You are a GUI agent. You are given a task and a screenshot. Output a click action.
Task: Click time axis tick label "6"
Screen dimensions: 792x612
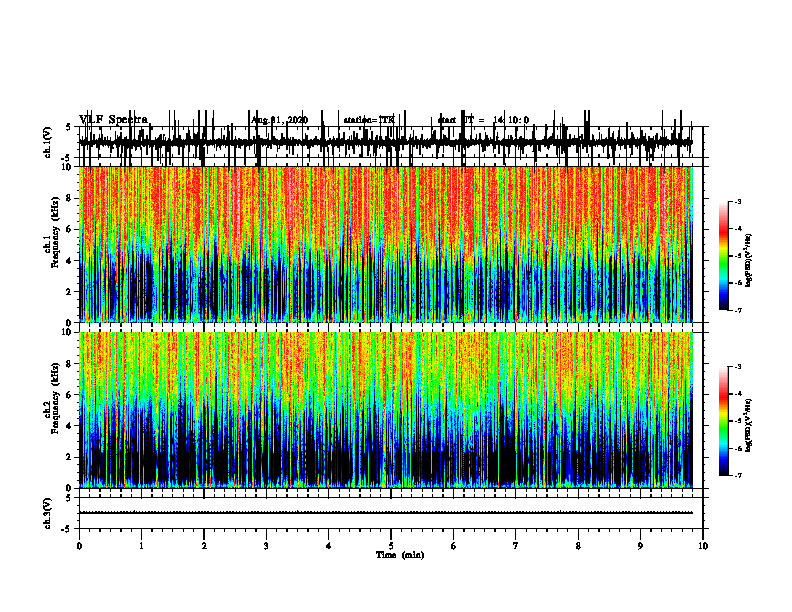click(x=454, y=546)
